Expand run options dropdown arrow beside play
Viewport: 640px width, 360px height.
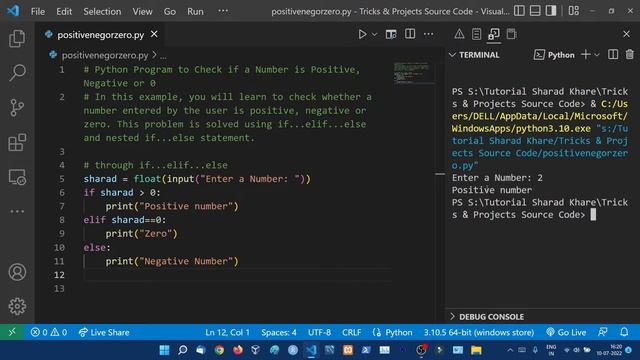tap(374, 35)
